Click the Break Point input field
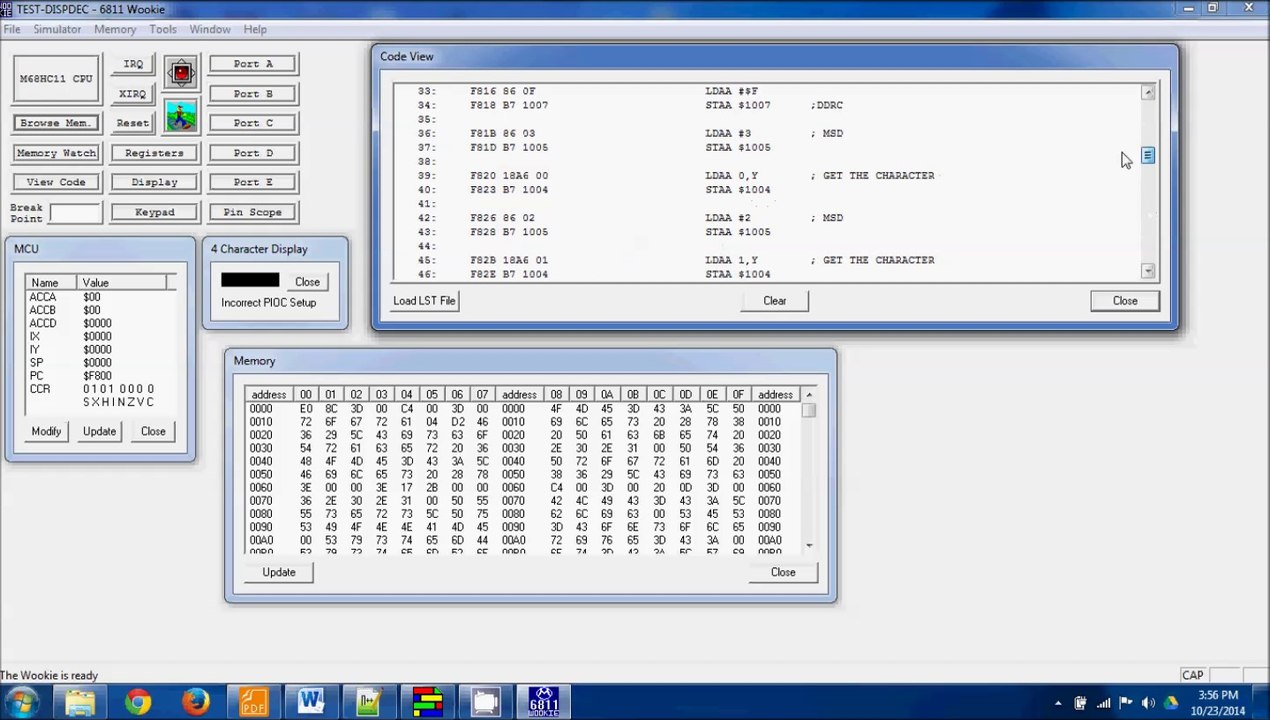 tap(76, 213)
